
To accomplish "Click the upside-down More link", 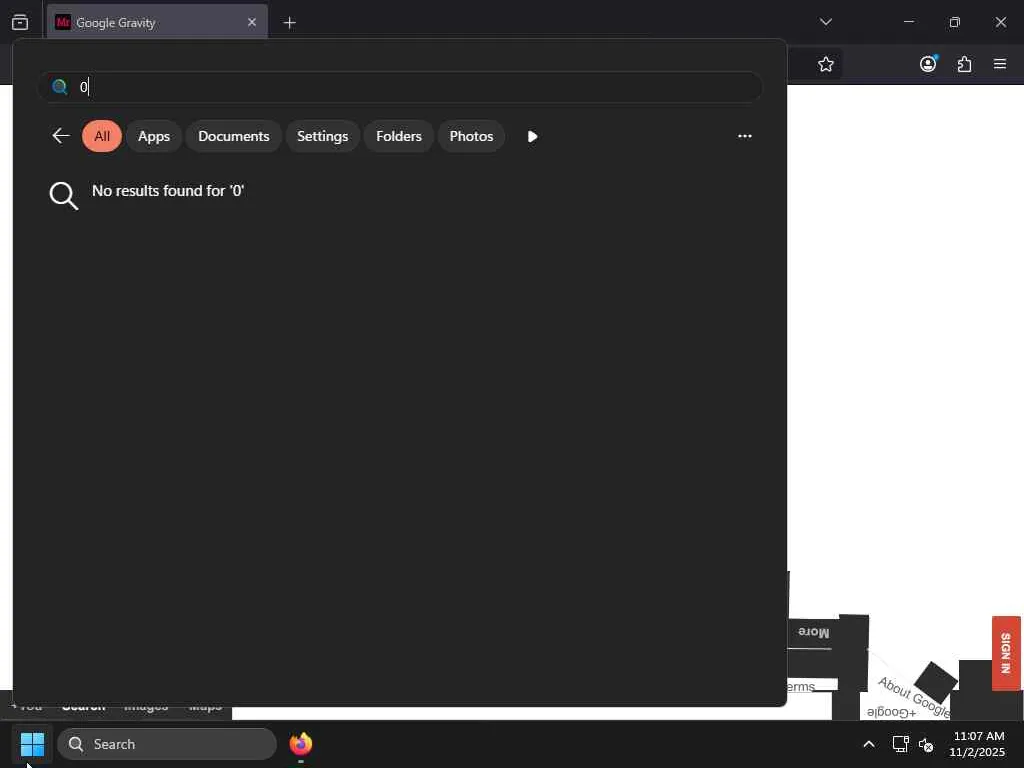I will pyautogui.click(x=813, y=632).
